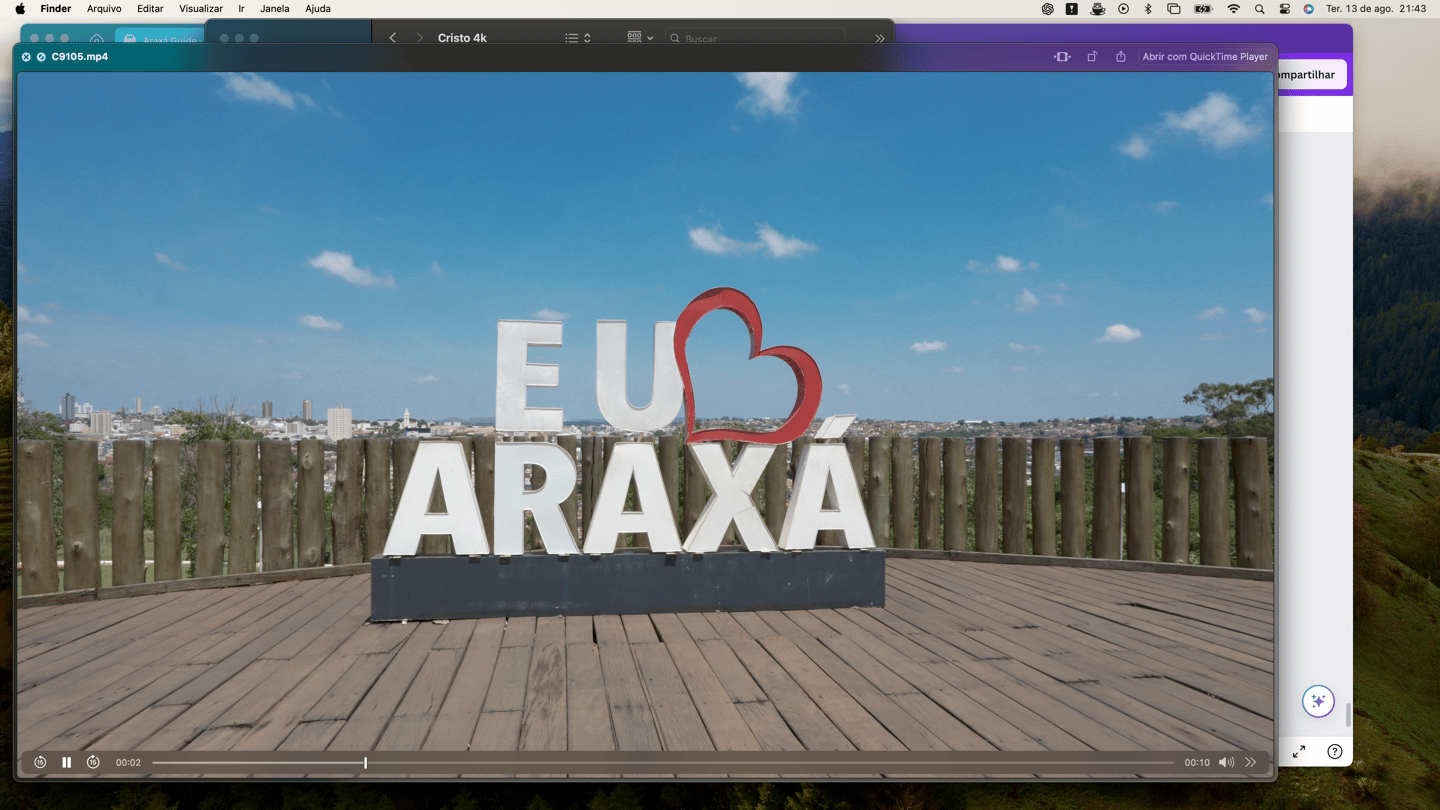Mute the video with the speaker icon
The width and height of the screenshot is (1440, 810).
[x=1226, y=762]
